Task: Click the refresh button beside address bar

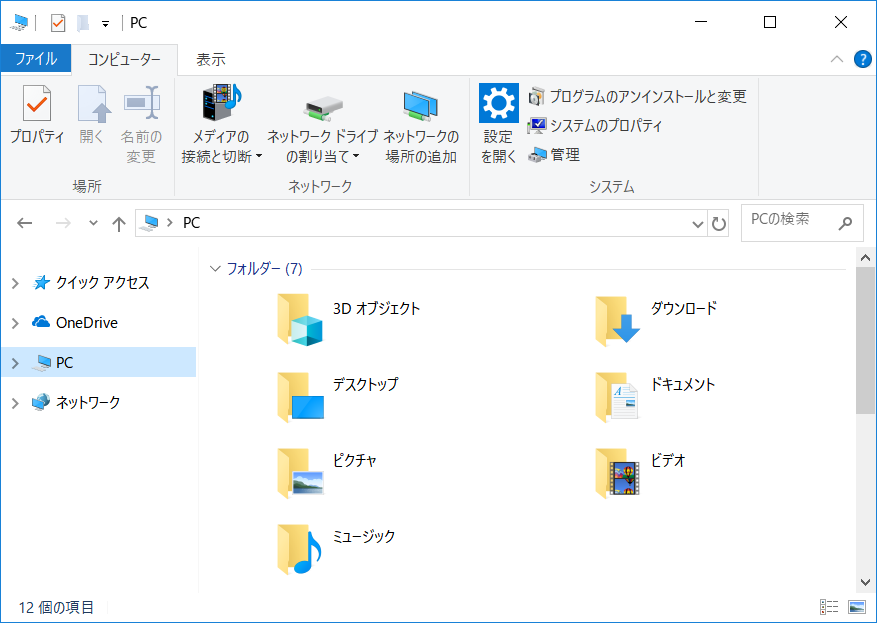Action: (719, 224)
